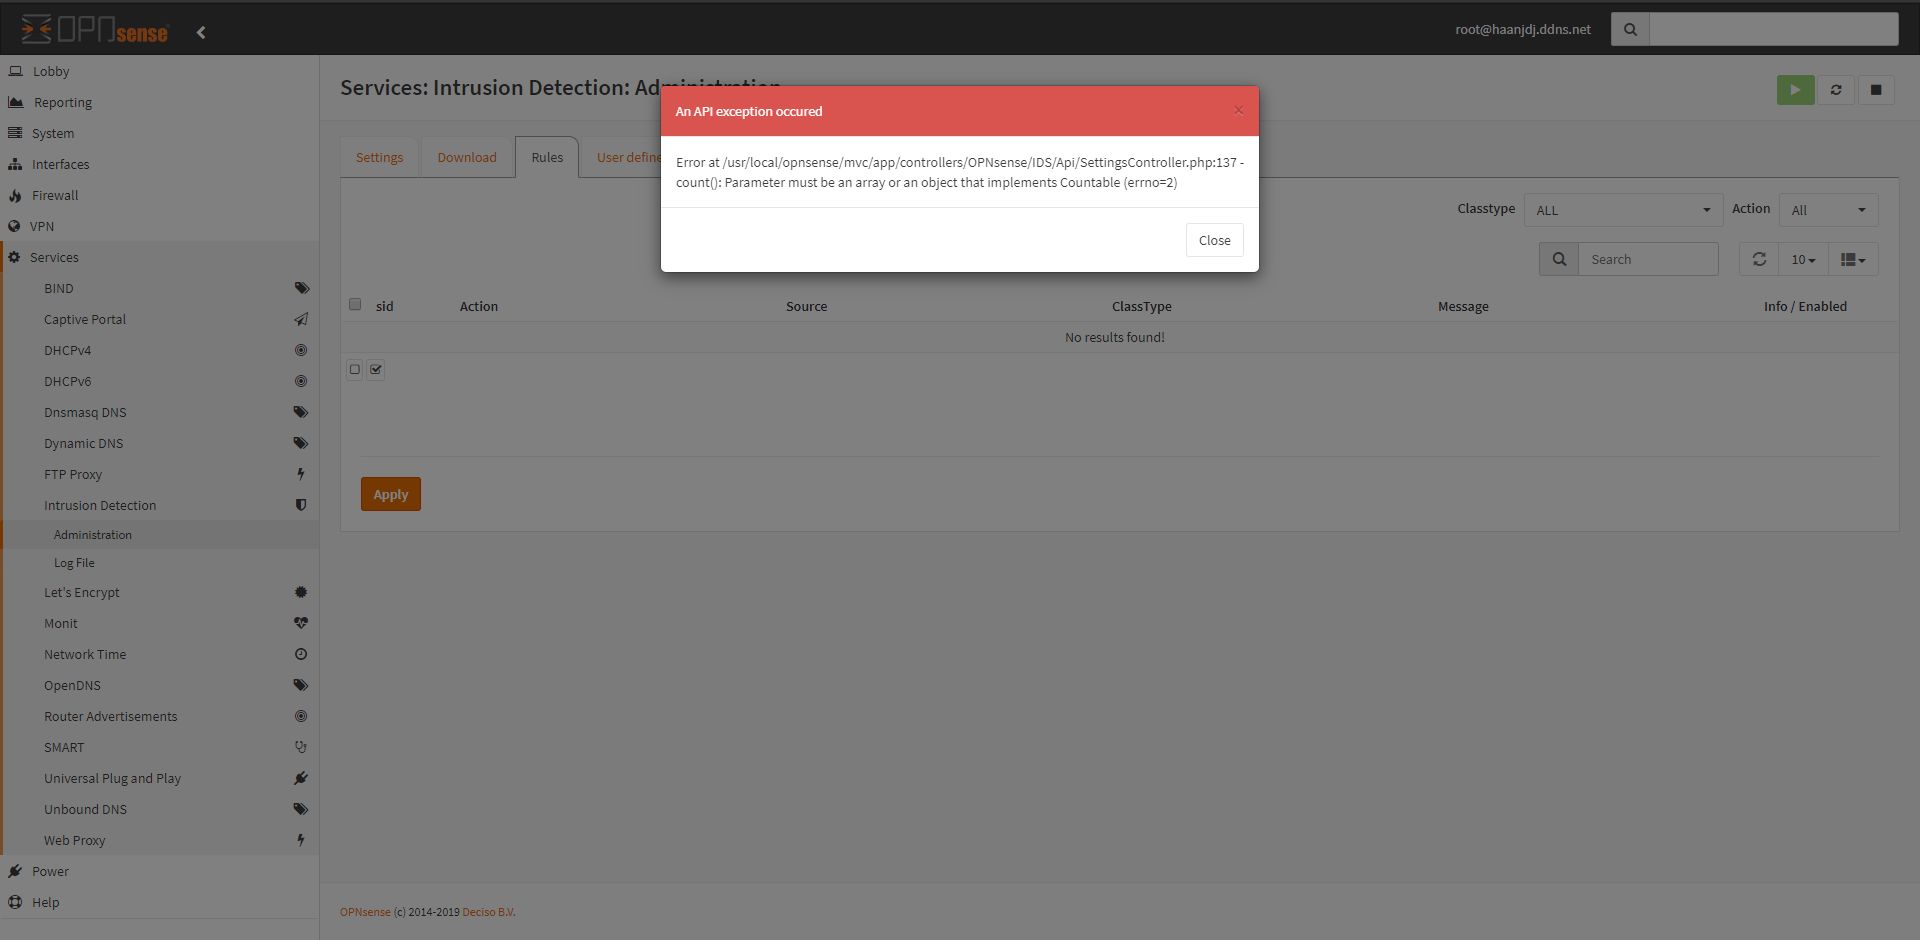The height and width of the screenshot is (940, 1920).
Task: Switch to the Settings tab
Action: tap(379, 157)
